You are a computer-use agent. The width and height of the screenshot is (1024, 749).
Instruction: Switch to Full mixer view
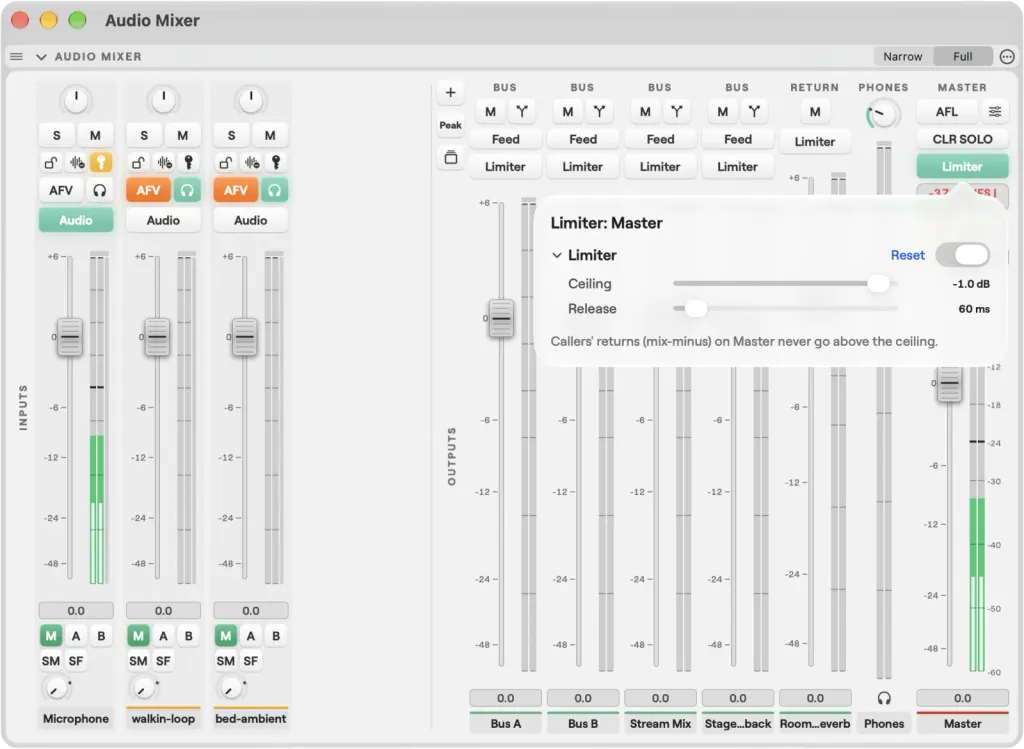(963, 57)
